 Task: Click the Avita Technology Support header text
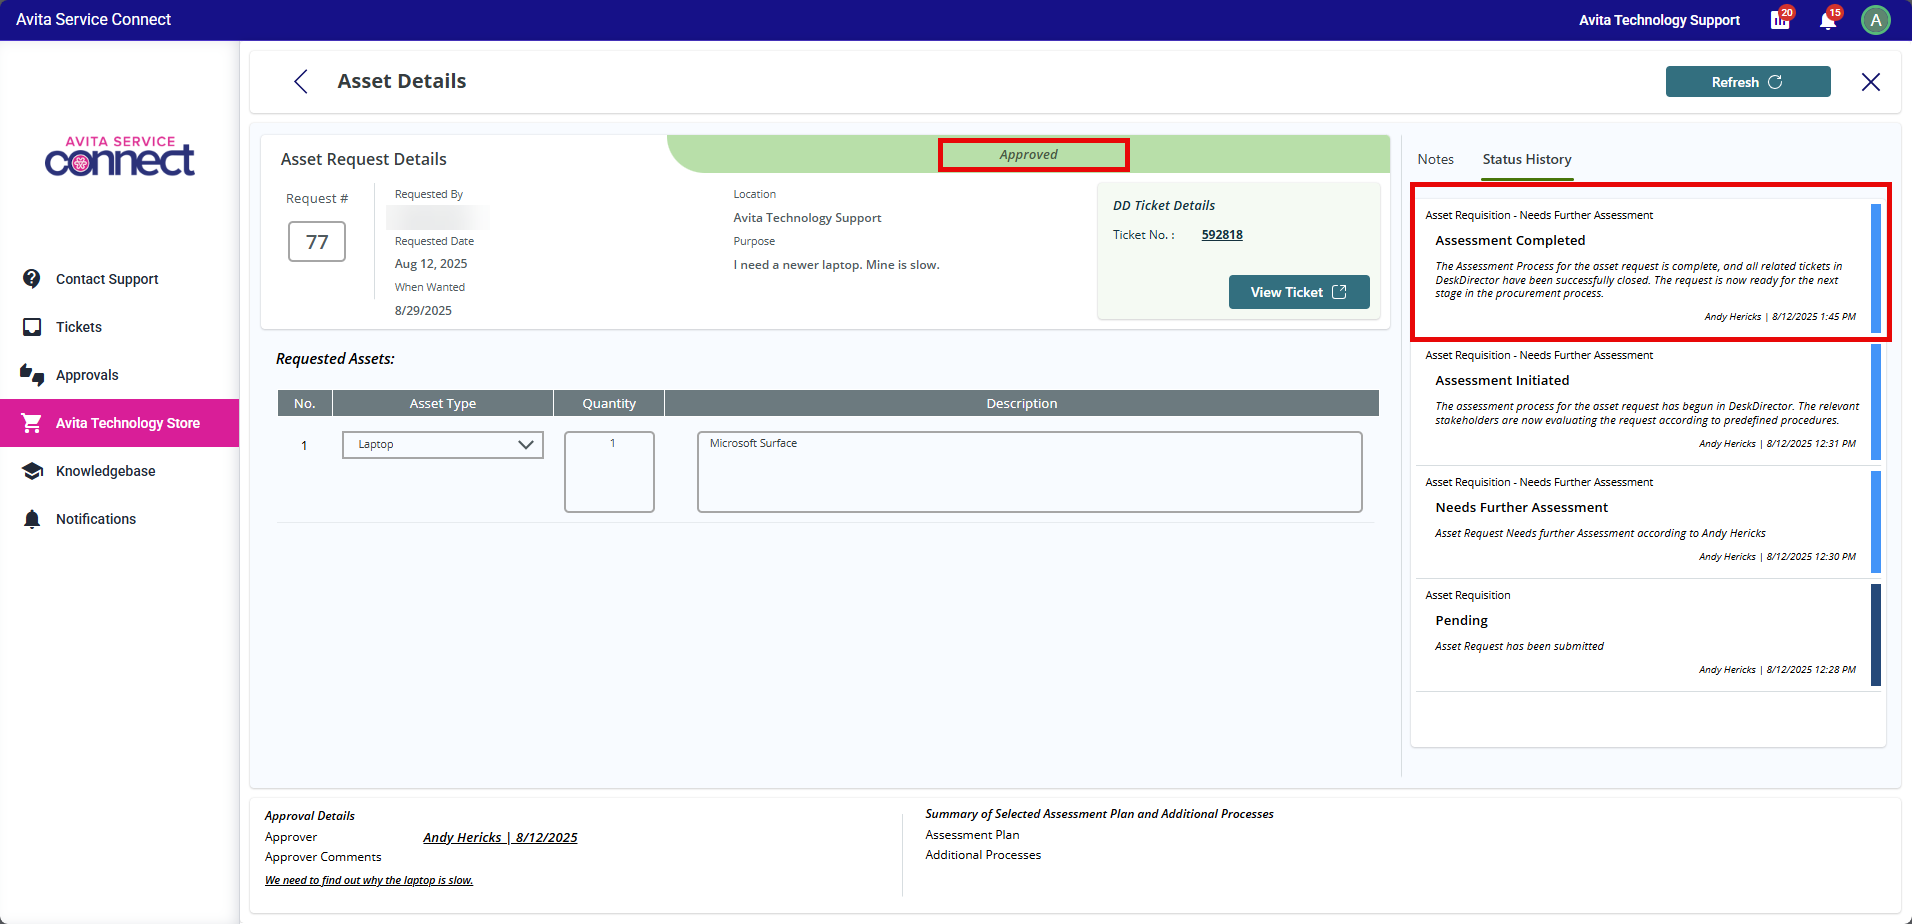pos(1659,20)
